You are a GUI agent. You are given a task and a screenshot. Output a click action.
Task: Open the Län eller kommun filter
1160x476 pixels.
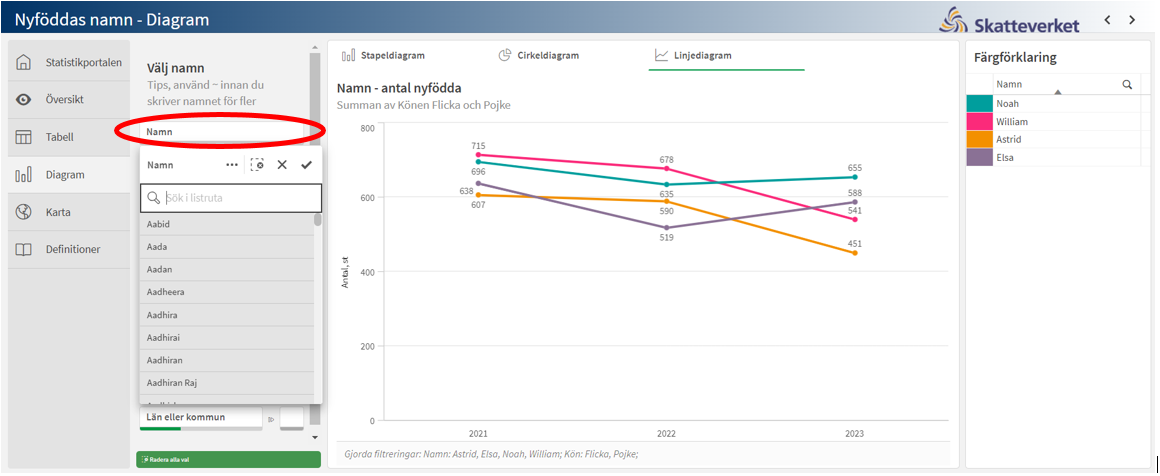pyautogui.click(x=200, y=417)
